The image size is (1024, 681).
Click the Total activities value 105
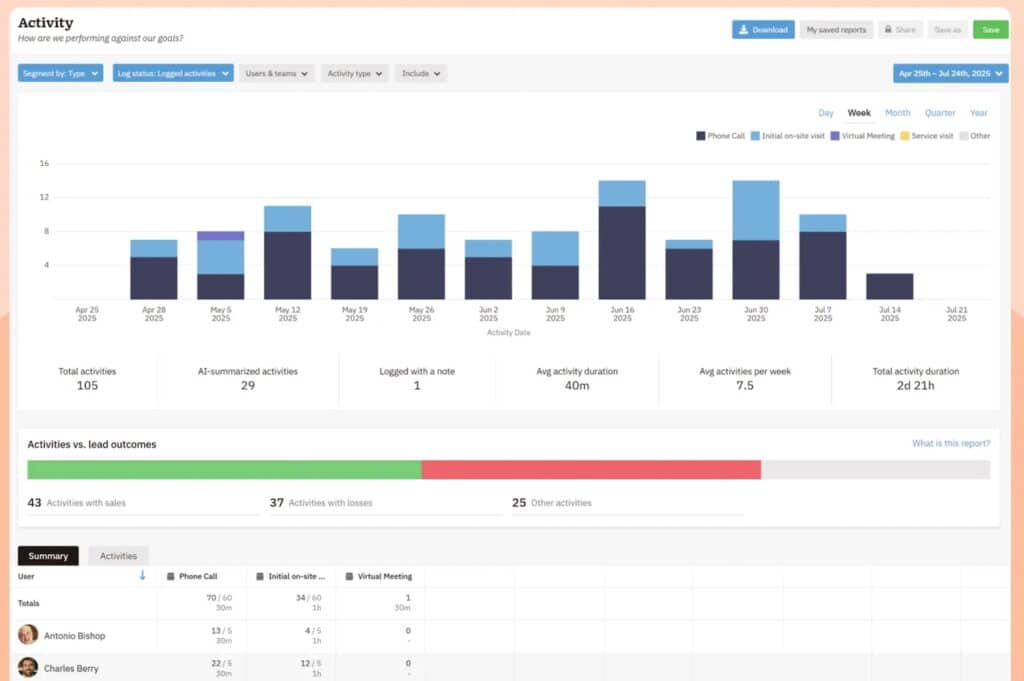pos(87,386)
